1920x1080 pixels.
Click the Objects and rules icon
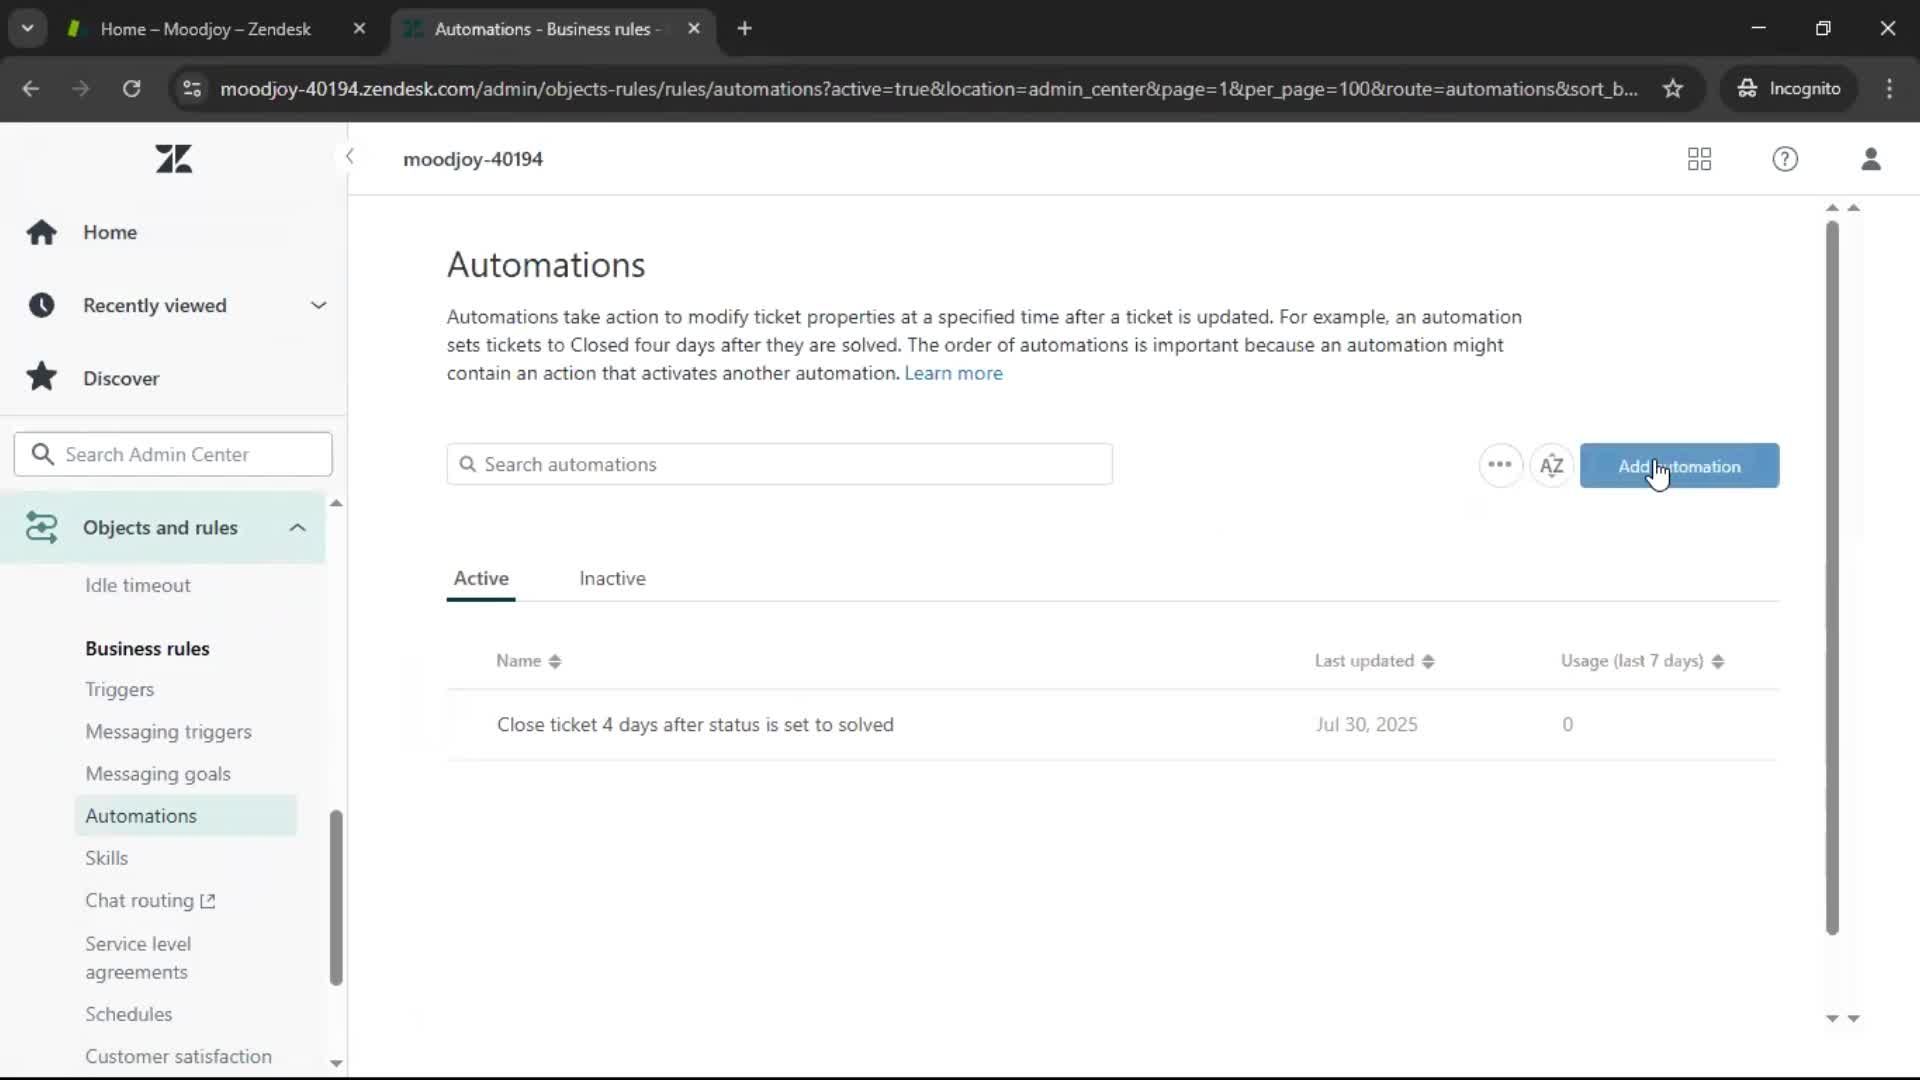pyautogui.click(x=41, y=527)
